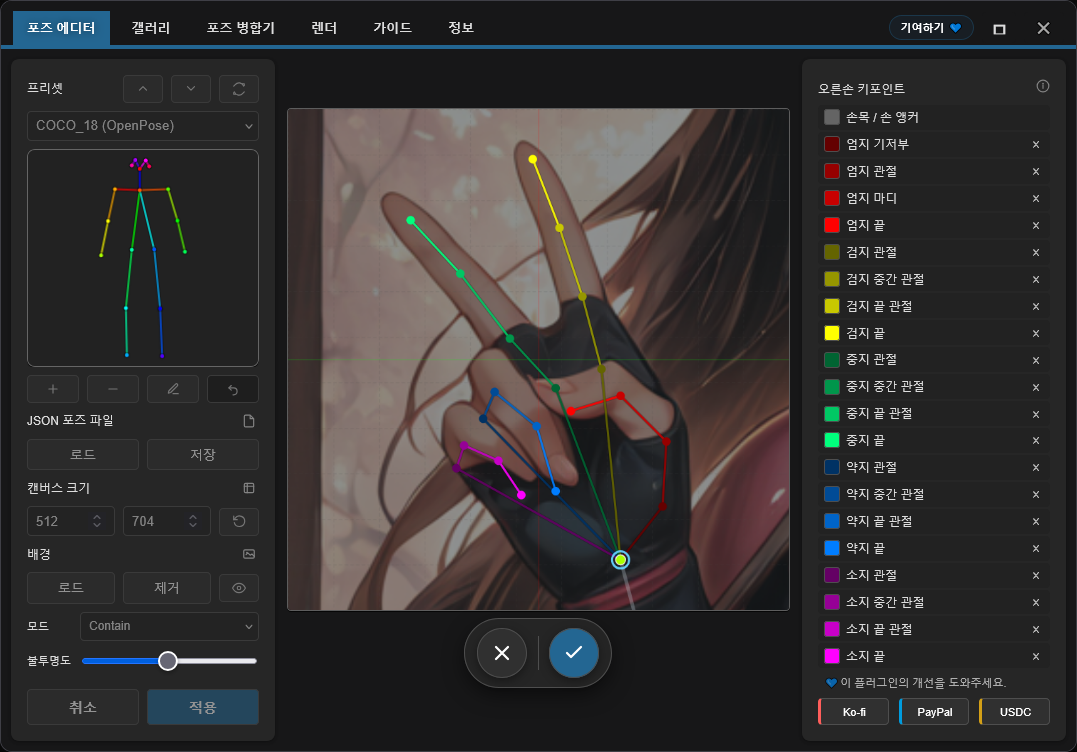
Task: Open the USDC donation link
Action: point(1014,712)
